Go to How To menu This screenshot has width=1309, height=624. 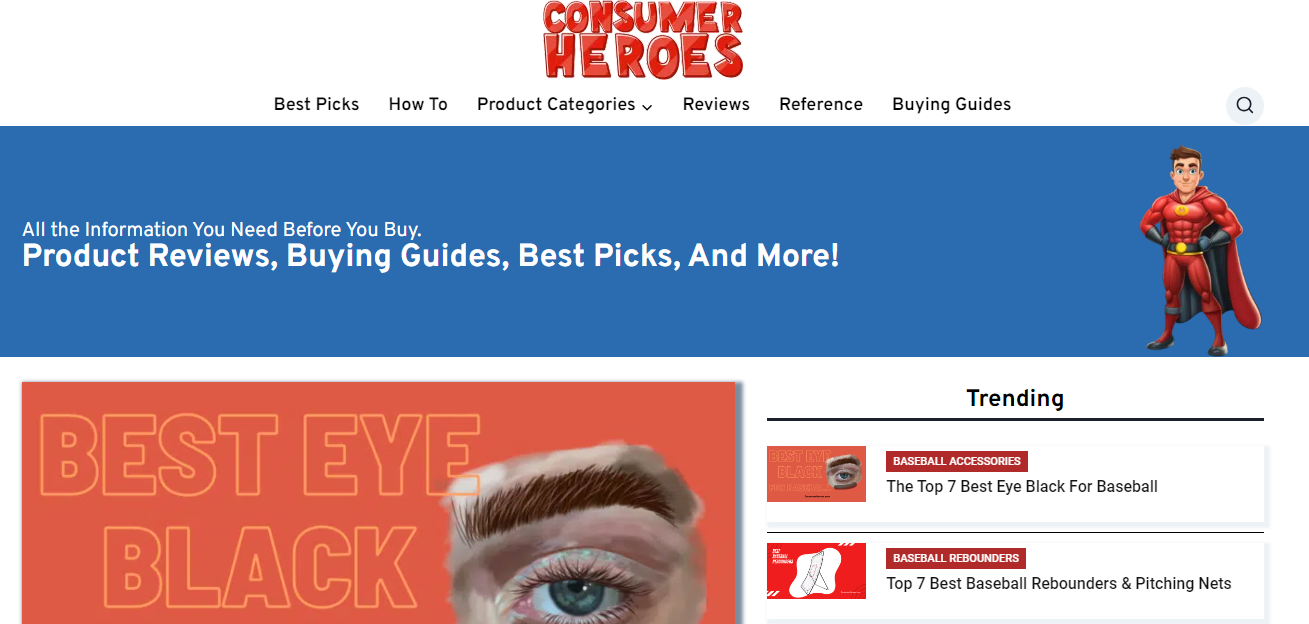418,104
